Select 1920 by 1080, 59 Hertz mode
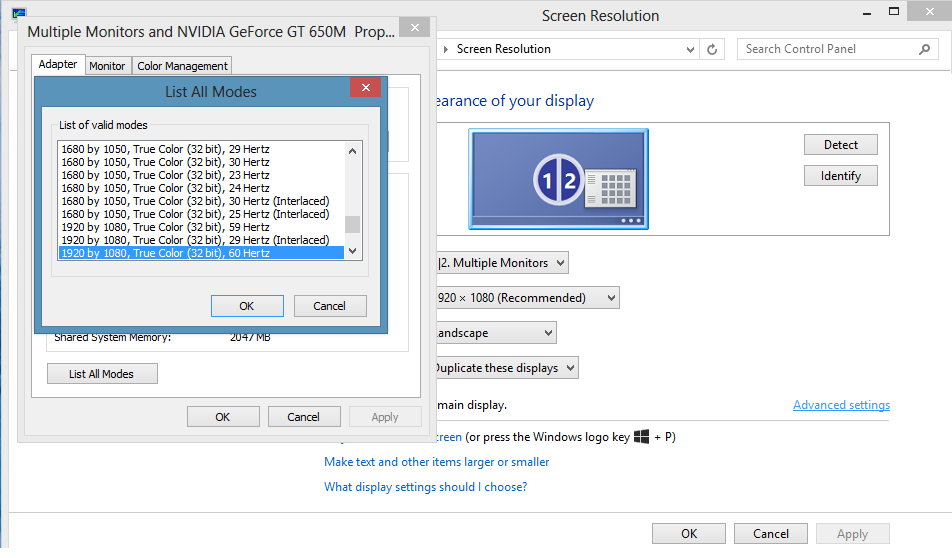Viewport: 952px width, 558px height. (201, 227)
